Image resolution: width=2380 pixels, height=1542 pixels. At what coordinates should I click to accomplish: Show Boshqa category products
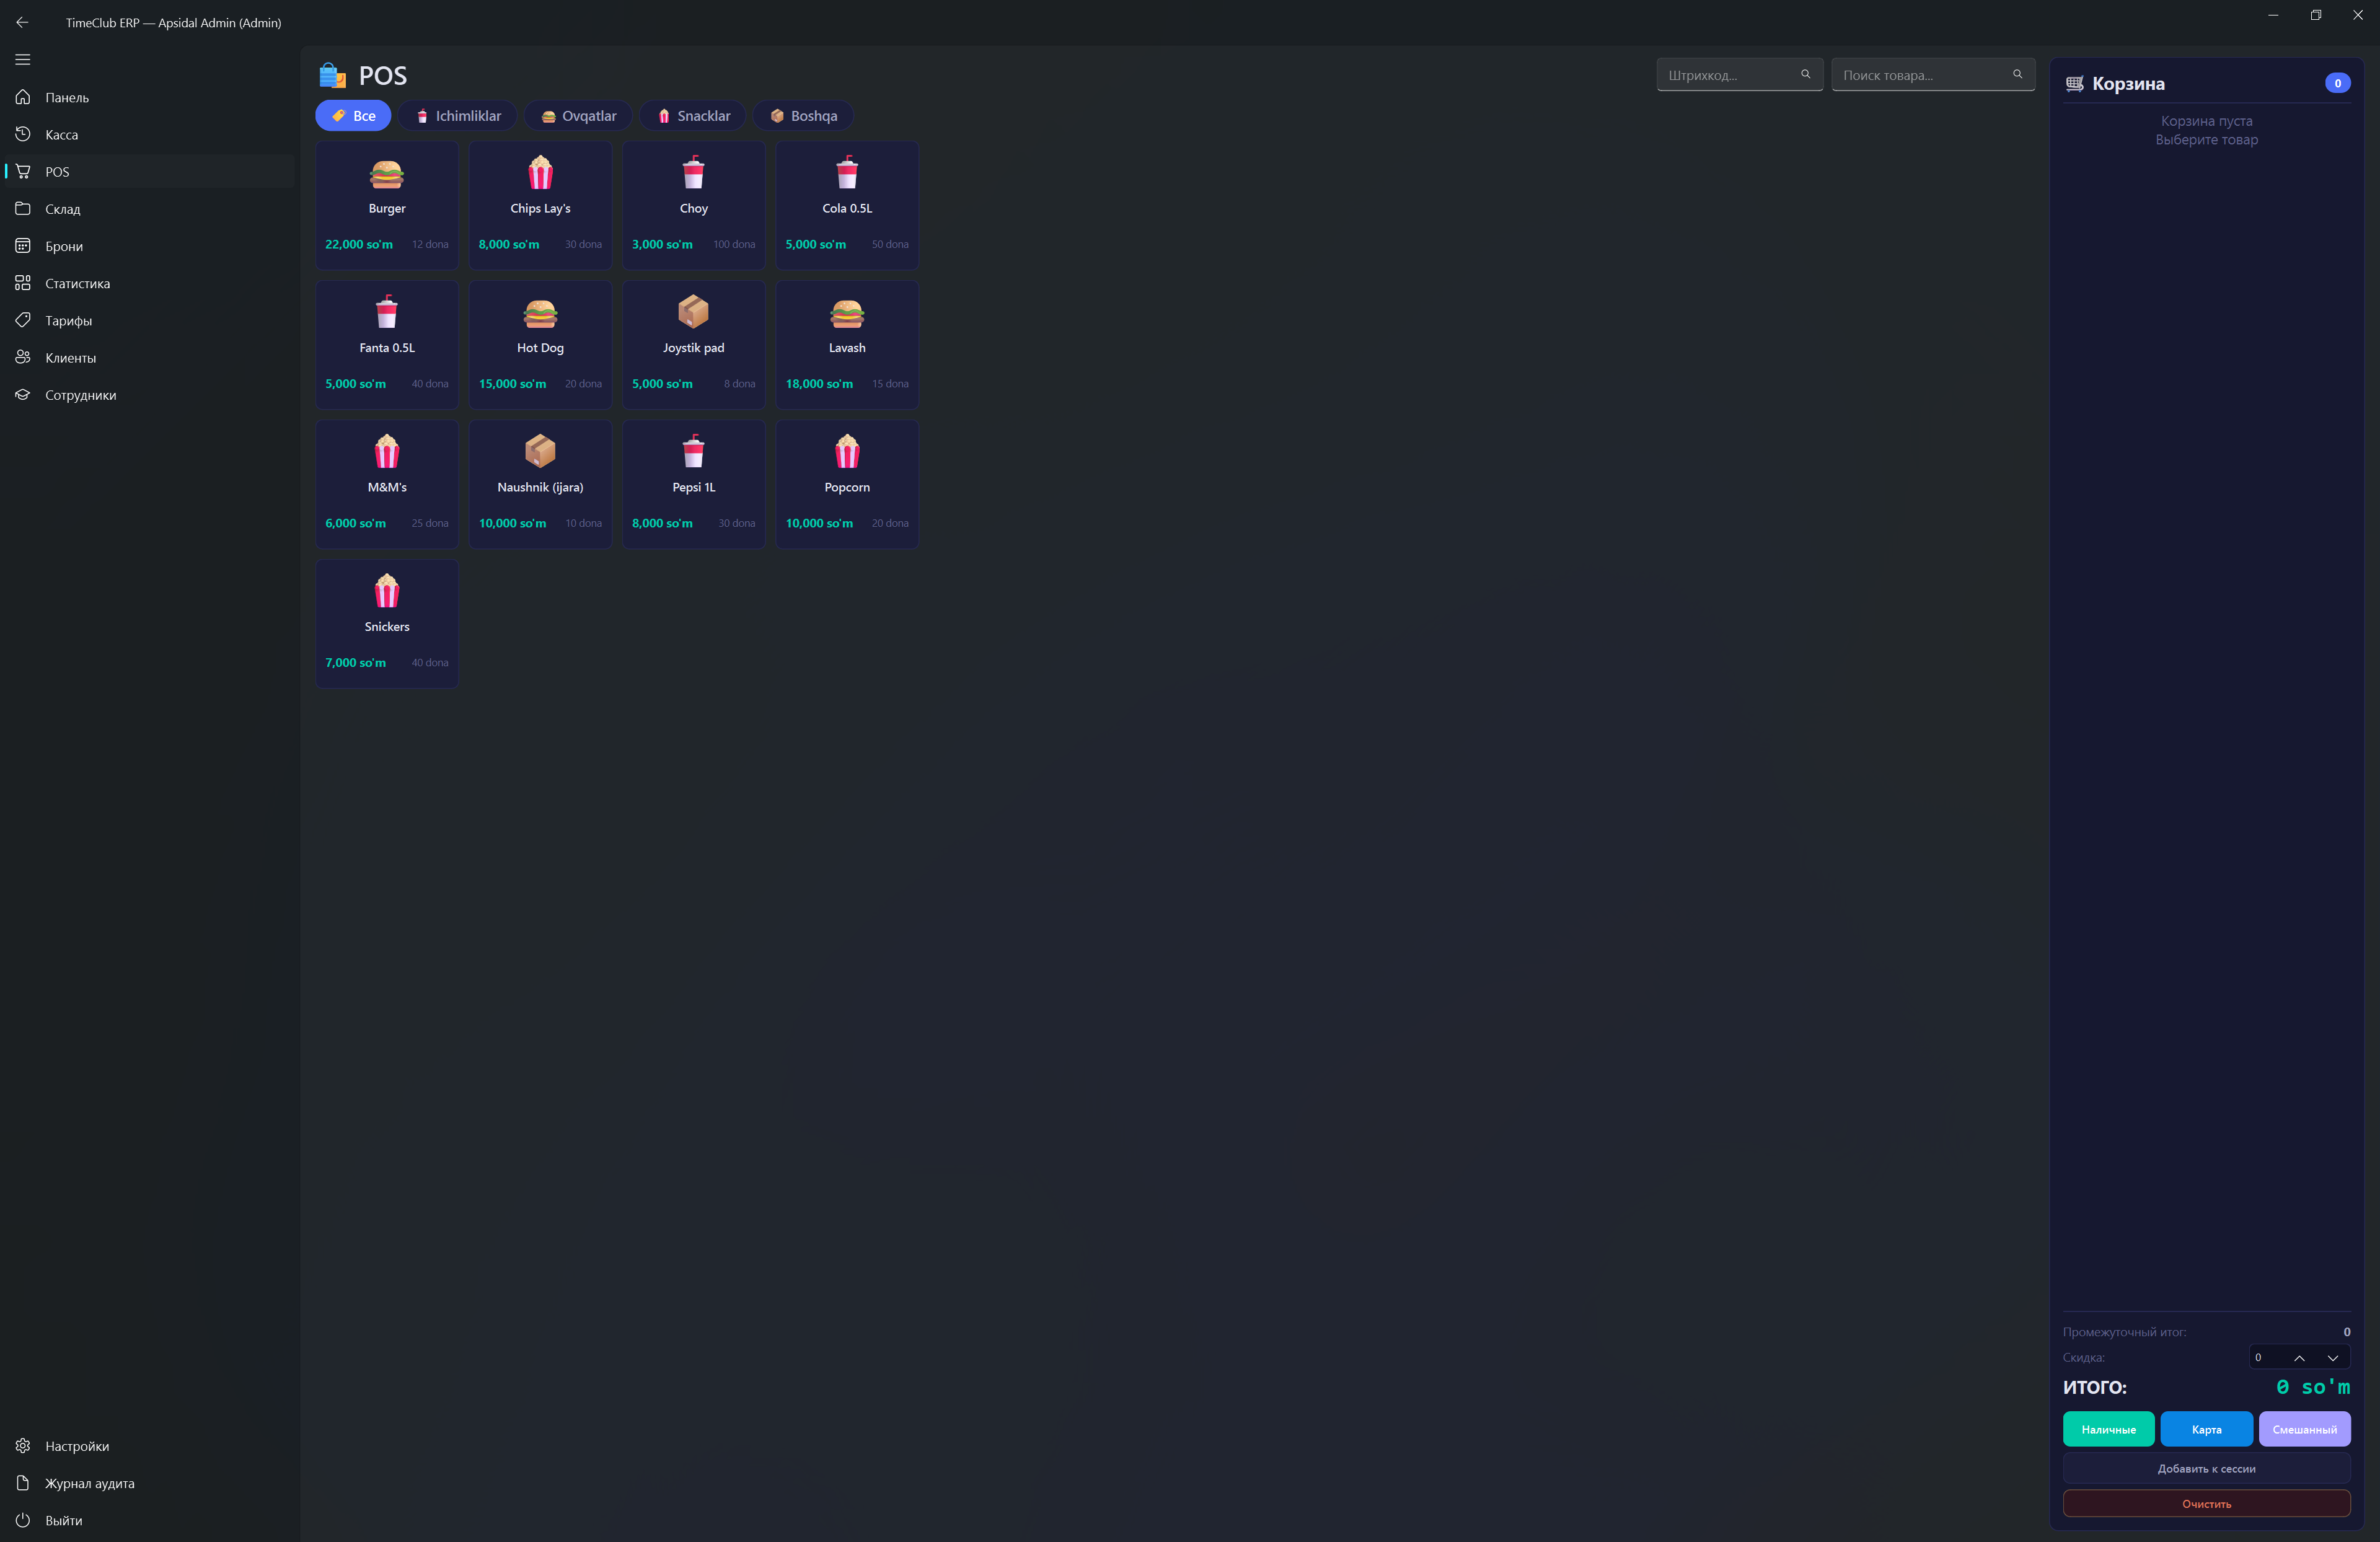point(803,116)
